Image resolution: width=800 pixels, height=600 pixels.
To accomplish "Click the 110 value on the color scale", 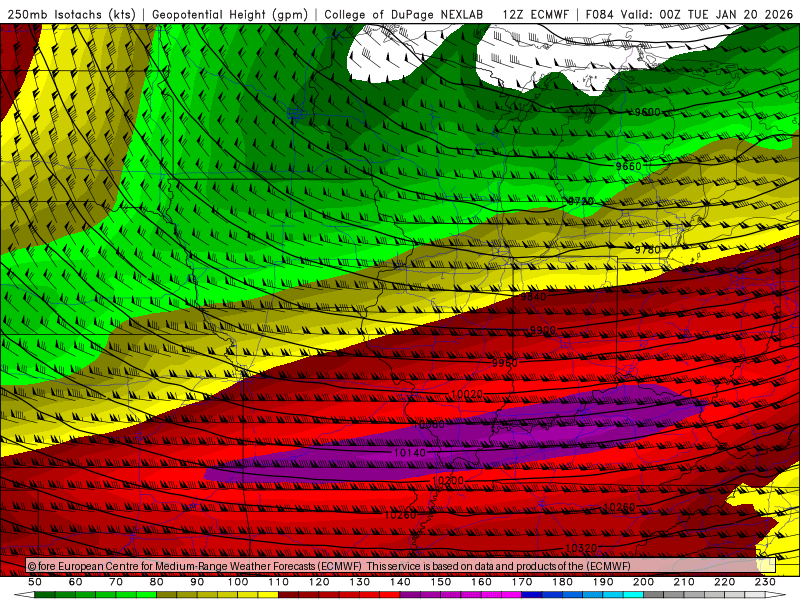I will point(278,582).
